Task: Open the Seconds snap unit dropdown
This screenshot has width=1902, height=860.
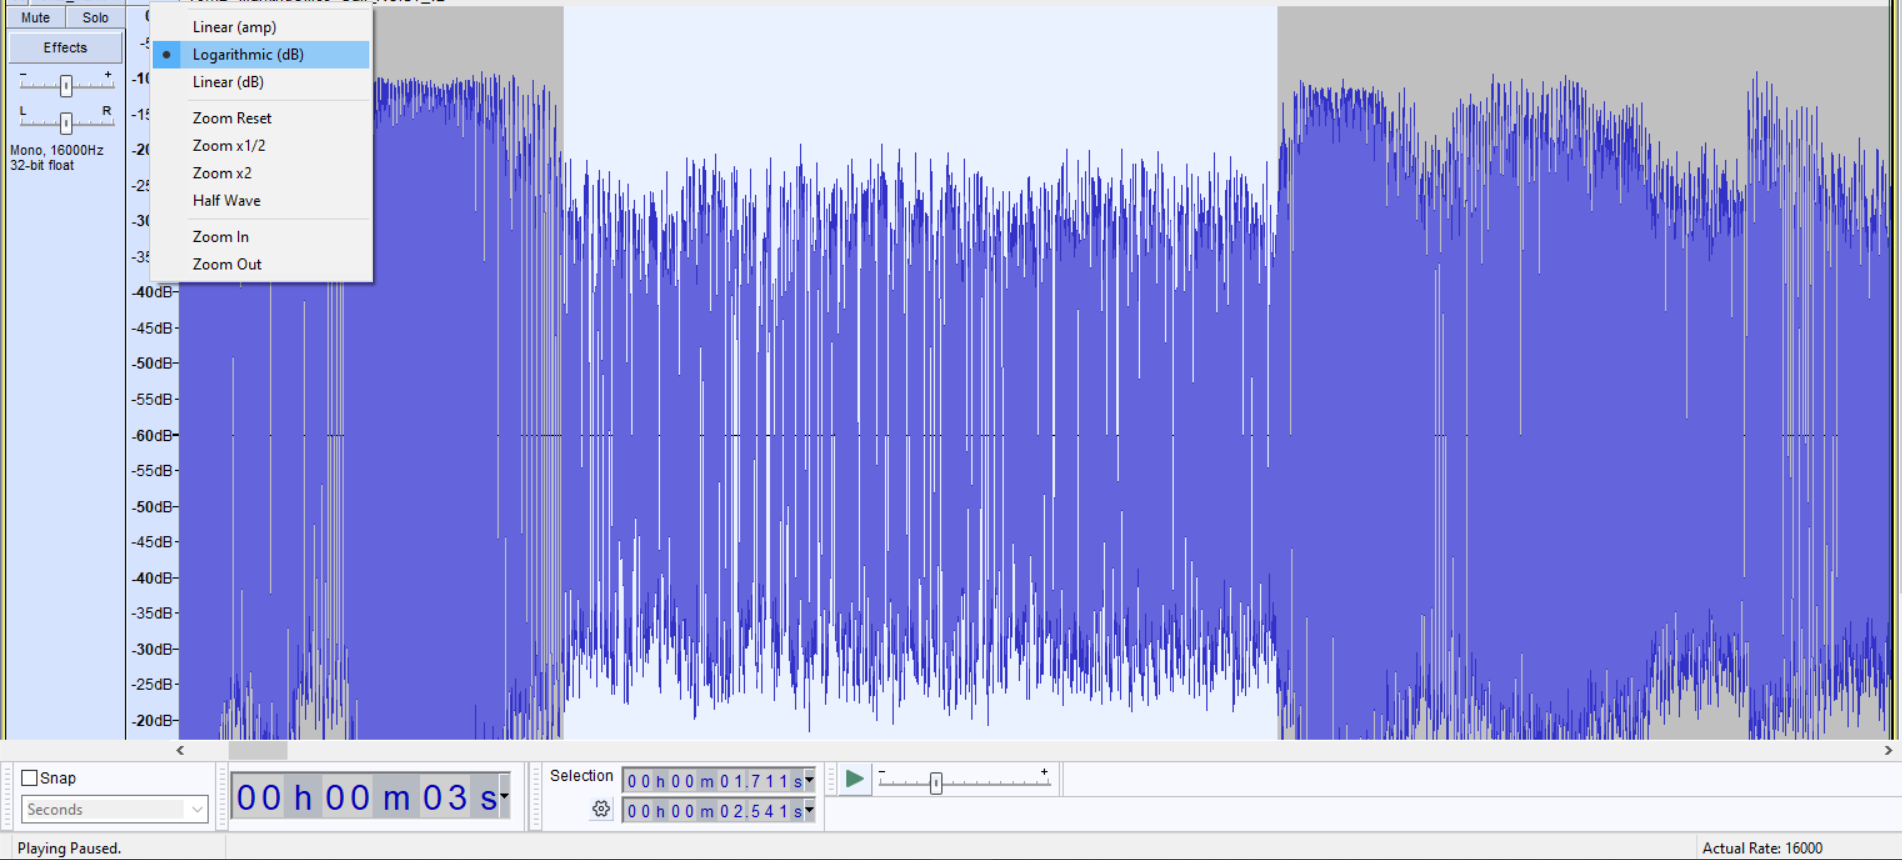Action: (x=114, y=809)
